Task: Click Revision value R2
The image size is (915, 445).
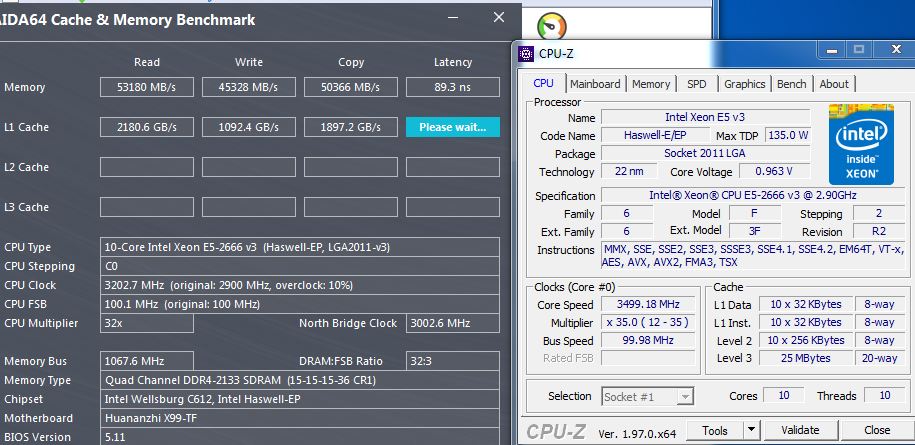Action: (x=879, y=231)
